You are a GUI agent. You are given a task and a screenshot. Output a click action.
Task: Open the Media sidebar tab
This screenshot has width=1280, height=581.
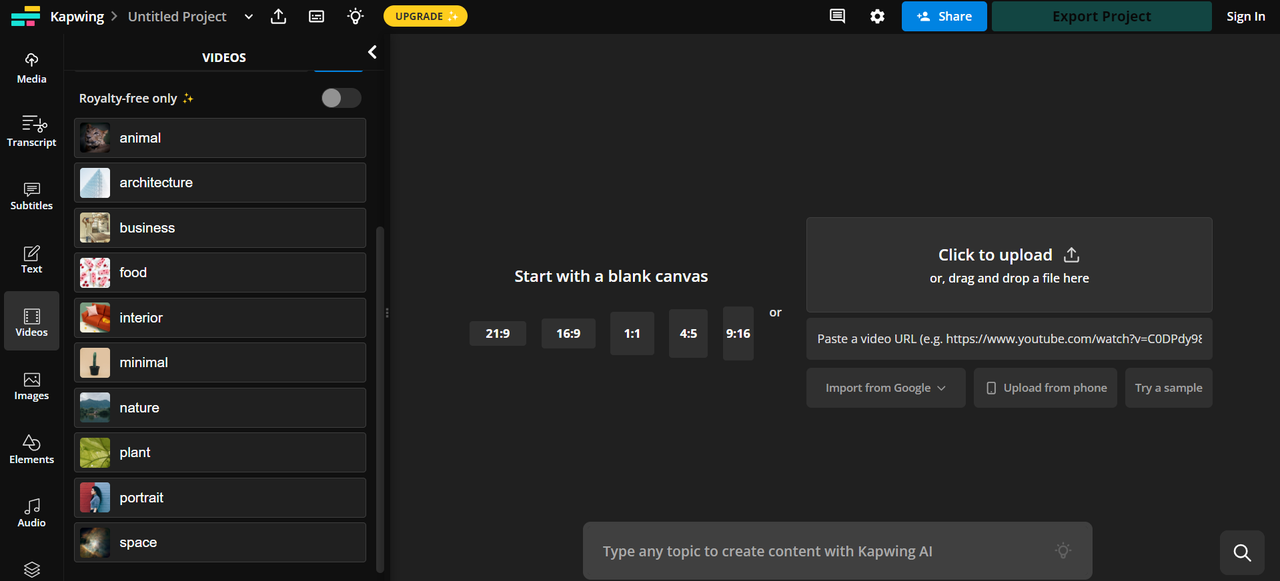click(32, 68)
